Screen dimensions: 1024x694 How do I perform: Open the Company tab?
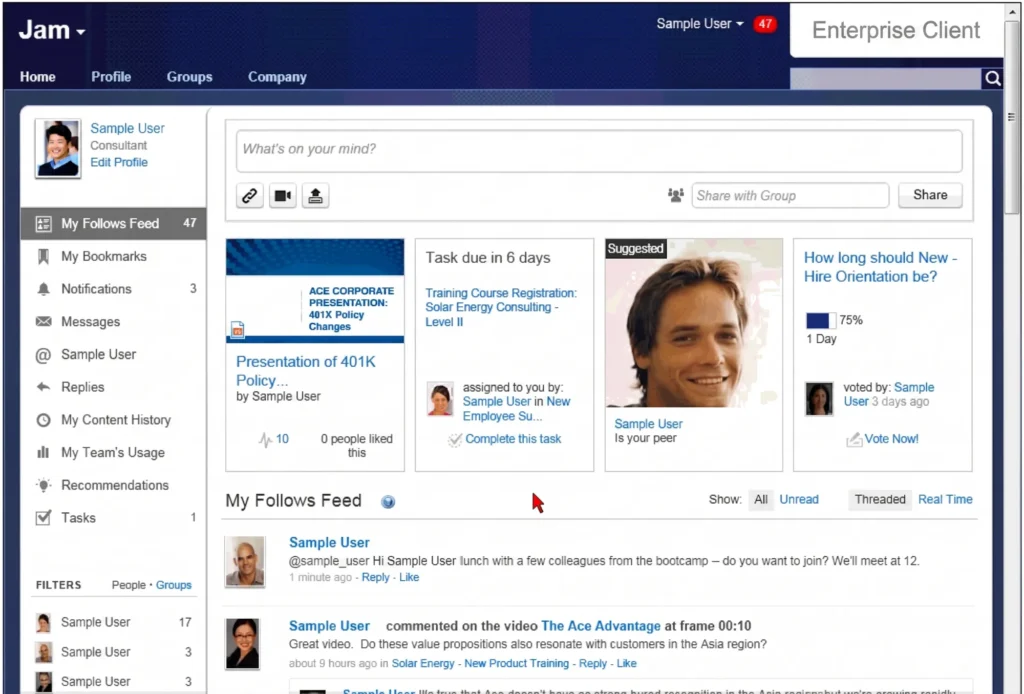(277, 77)
